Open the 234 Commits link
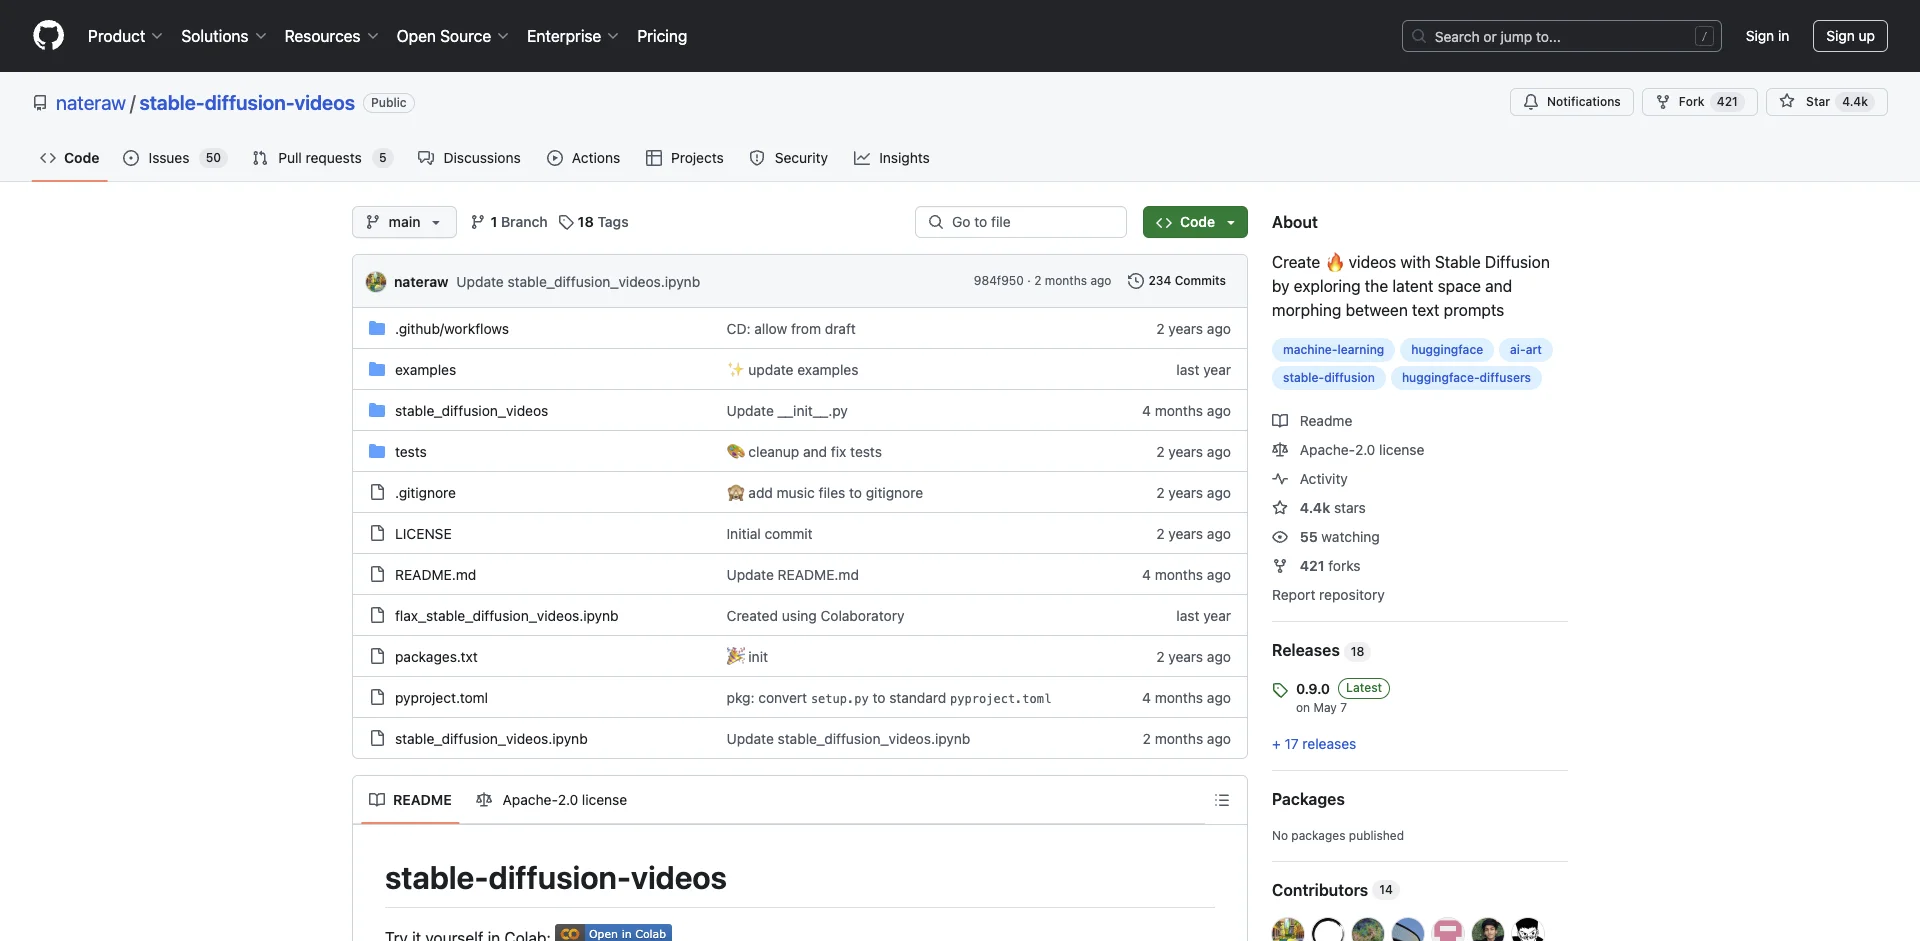The width and height of the screenshot is (1920, 941). (1177, 281)
